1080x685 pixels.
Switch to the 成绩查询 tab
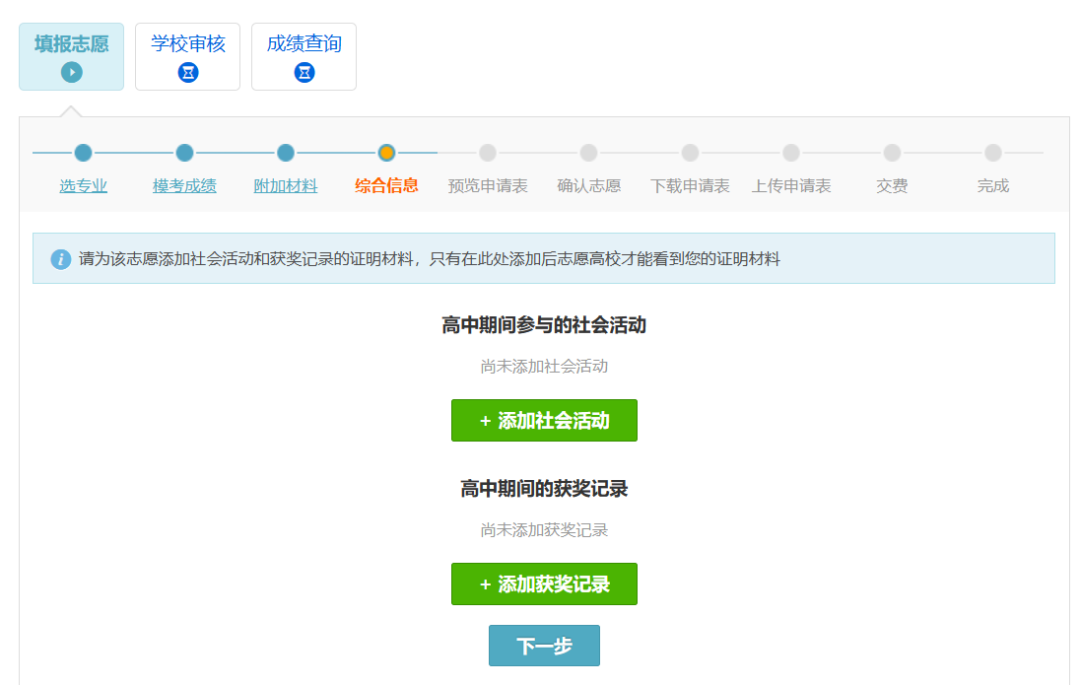point(304,45)
